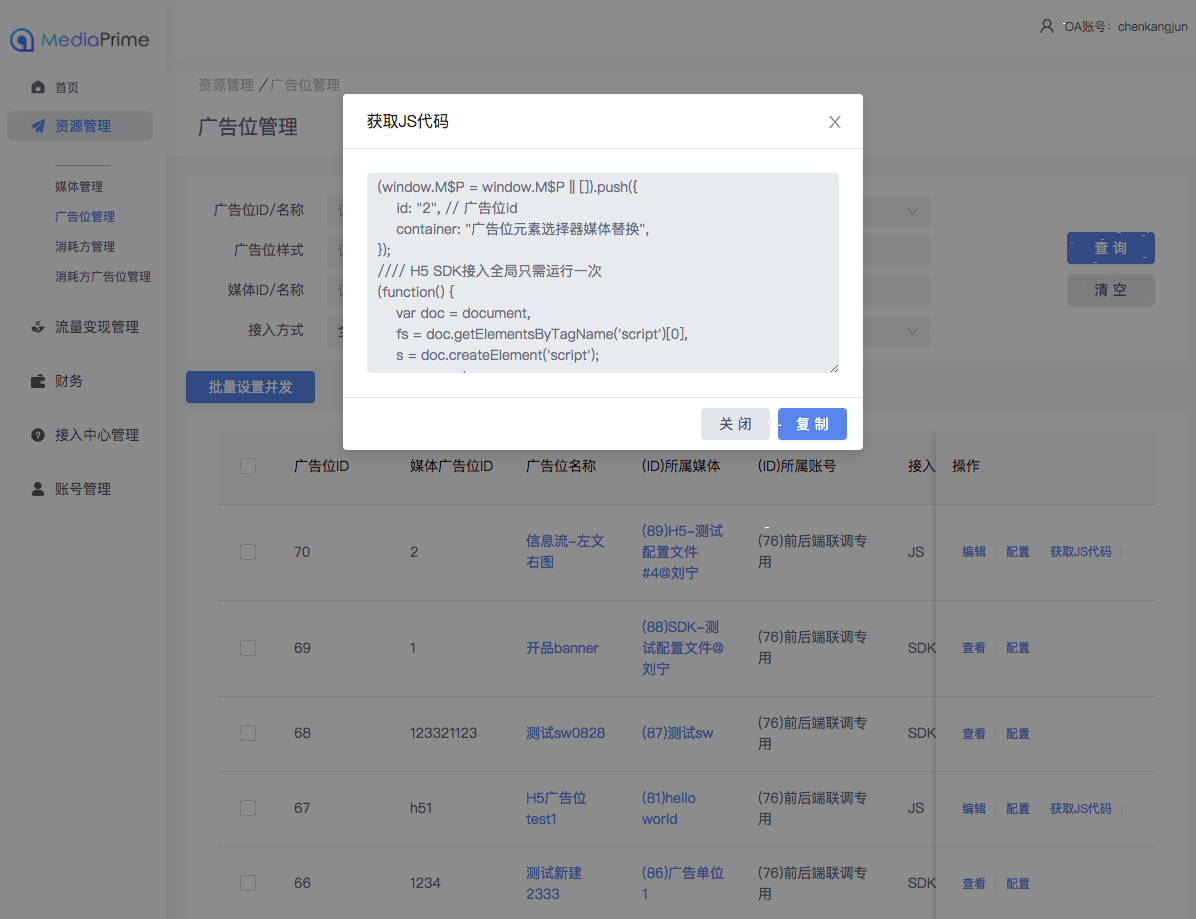Click 编辑 link for 广告位ID 70
1196x919 pixels.
click(973, 552)
